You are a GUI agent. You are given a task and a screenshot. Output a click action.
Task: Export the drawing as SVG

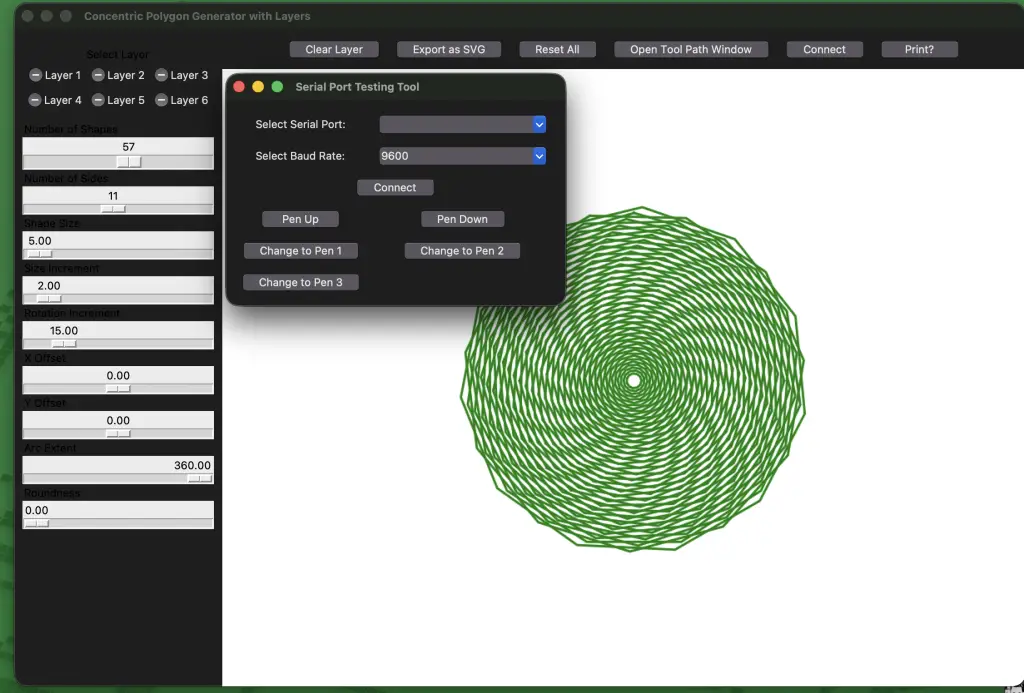(449, 50)
